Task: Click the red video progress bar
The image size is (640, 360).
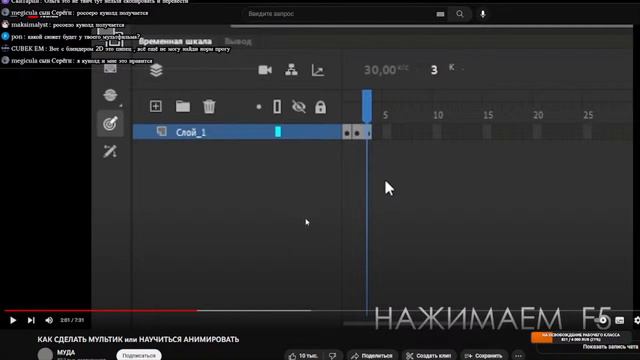Action: coord(100,311)
